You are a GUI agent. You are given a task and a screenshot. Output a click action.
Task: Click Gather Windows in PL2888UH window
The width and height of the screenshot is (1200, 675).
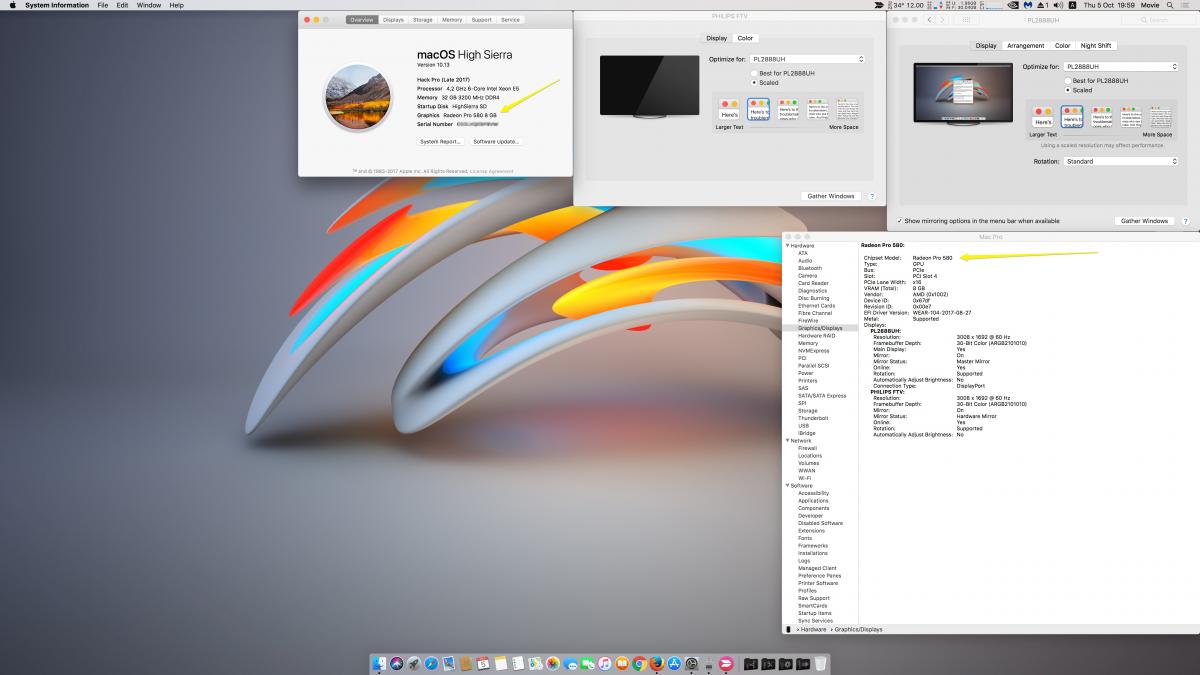1144,221
